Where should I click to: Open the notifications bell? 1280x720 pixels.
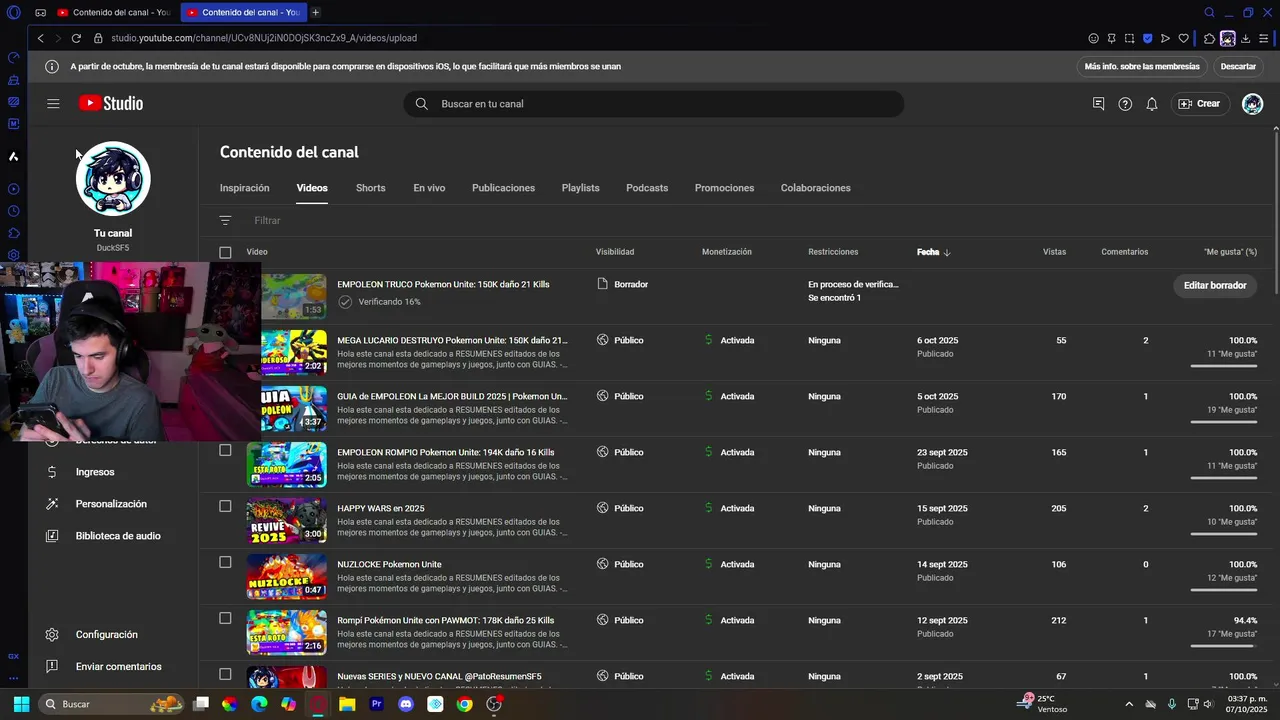tap(1152, 104)
